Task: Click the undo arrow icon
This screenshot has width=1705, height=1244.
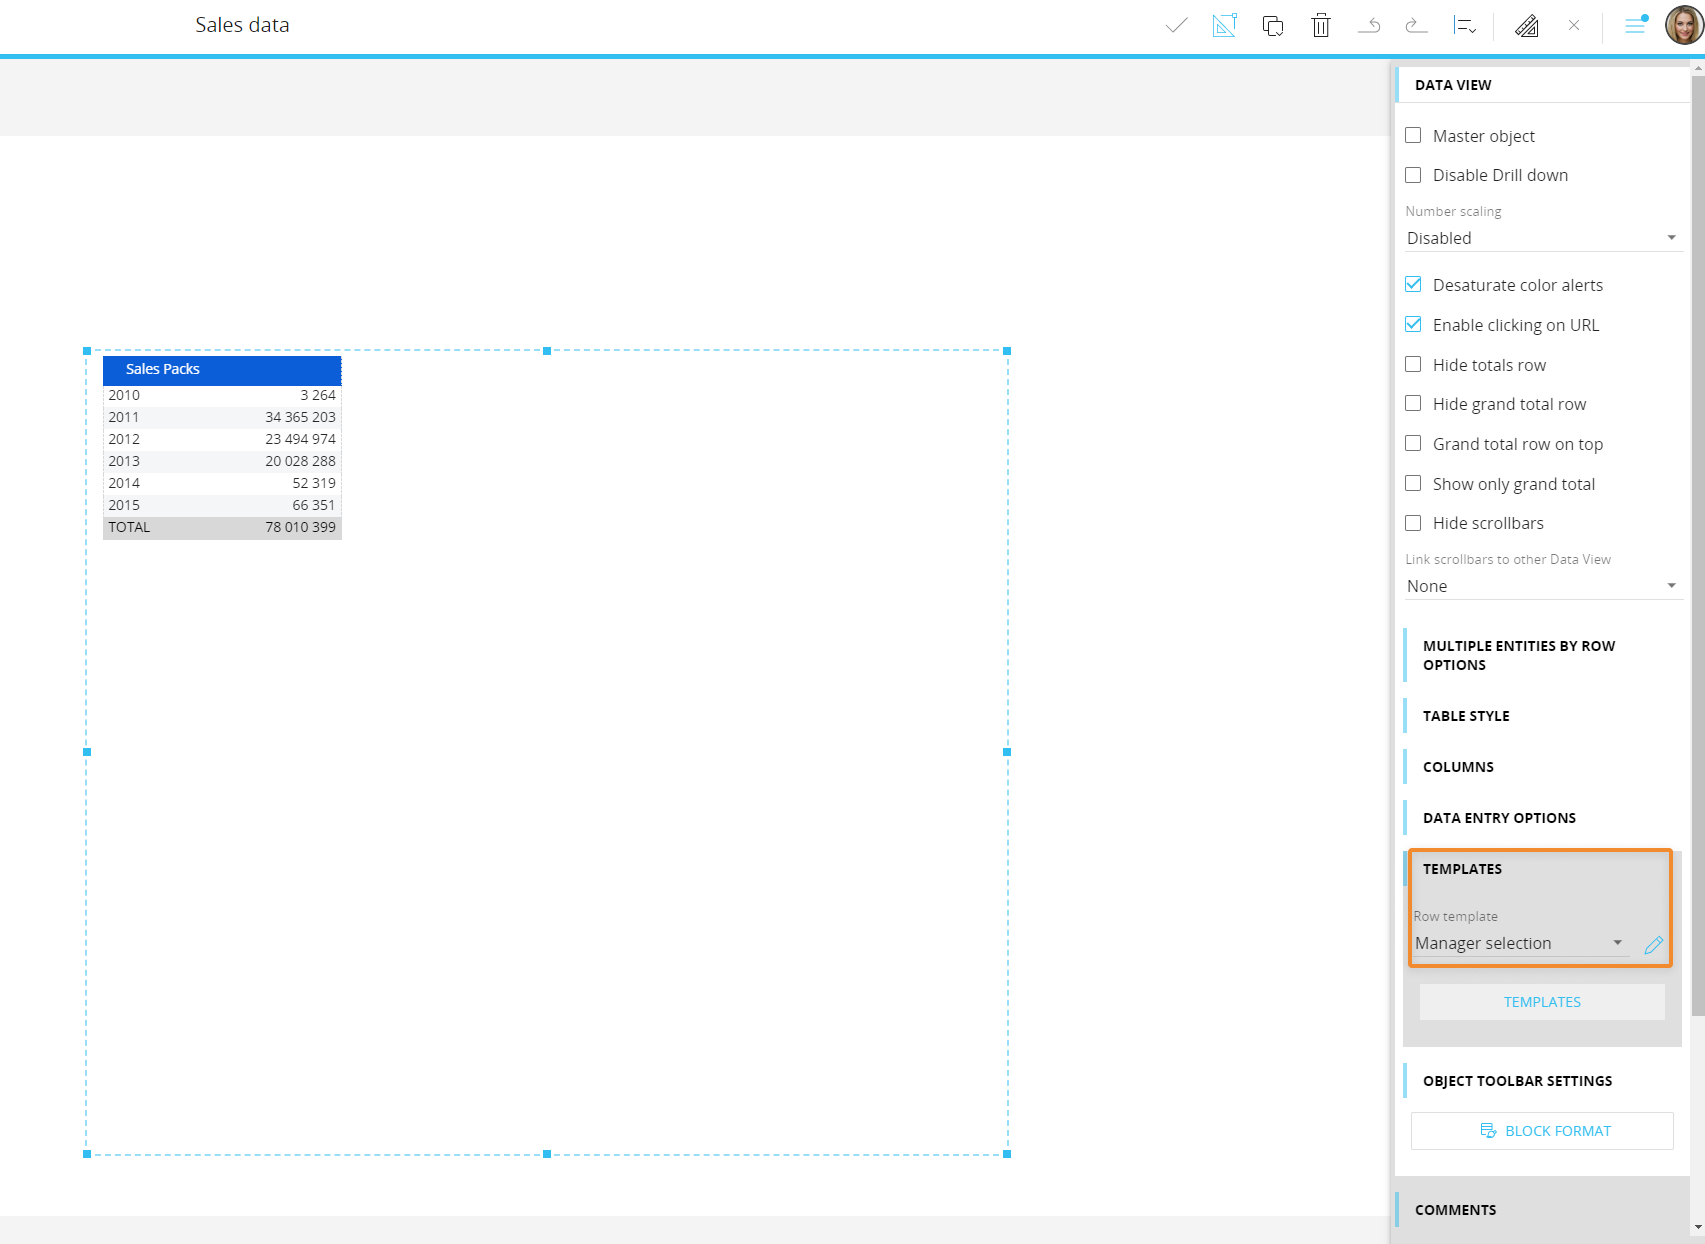Action: coord(1369,26)
